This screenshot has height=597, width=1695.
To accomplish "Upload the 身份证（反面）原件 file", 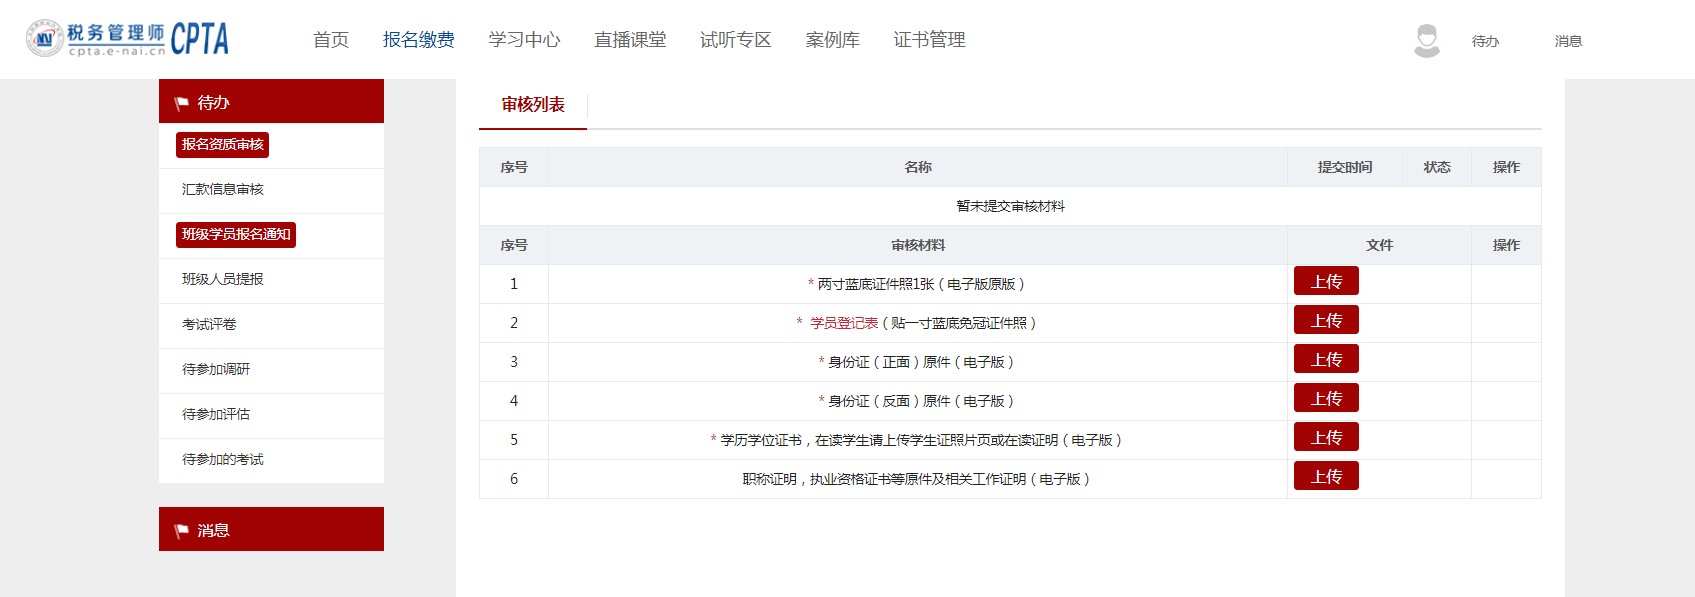I will pyautogui.click(x=1326, y=398).
